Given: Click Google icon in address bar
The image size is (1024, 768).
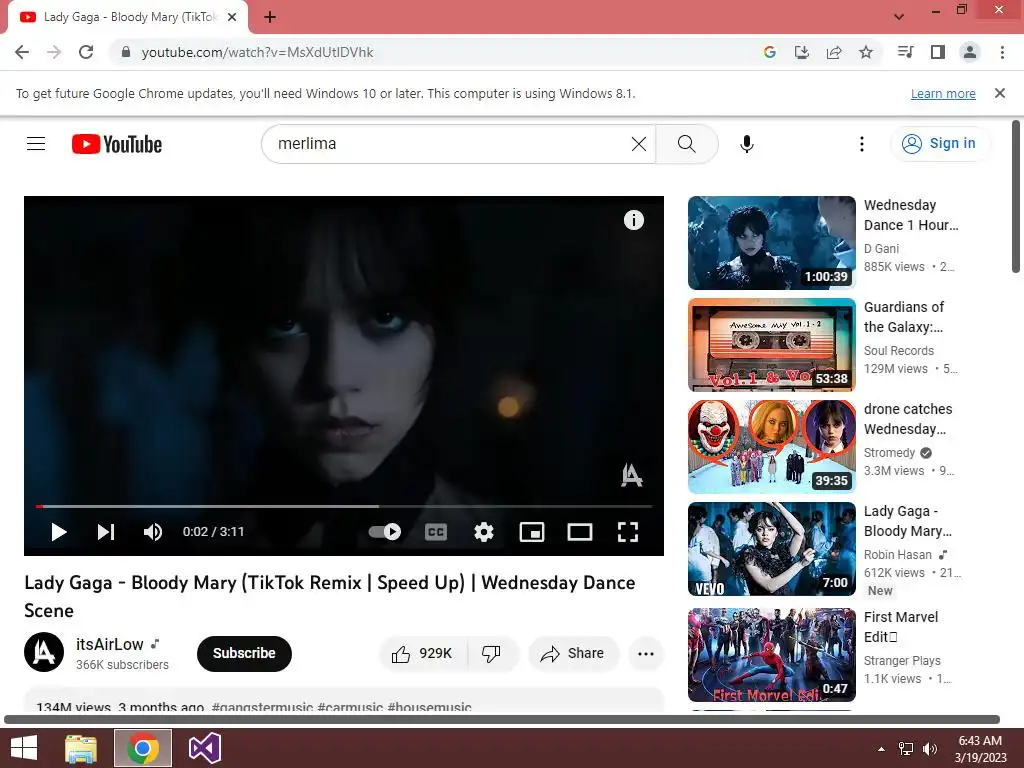Looking at the screenshot, I should 770,52.
